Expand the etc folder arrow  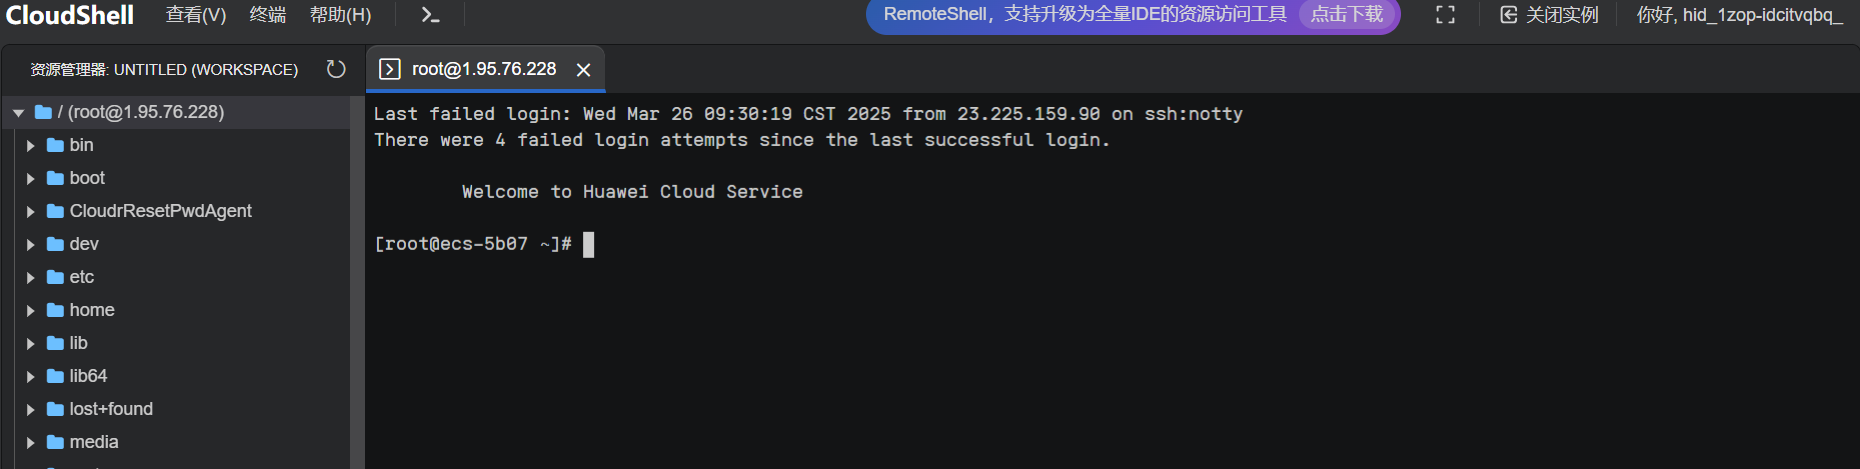(31, 278)
